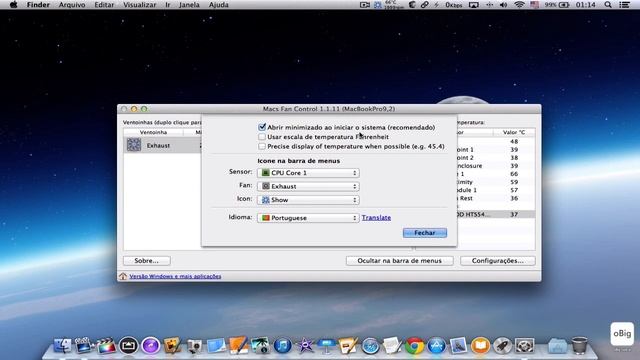Open Finder from the dock

point(62,345)
